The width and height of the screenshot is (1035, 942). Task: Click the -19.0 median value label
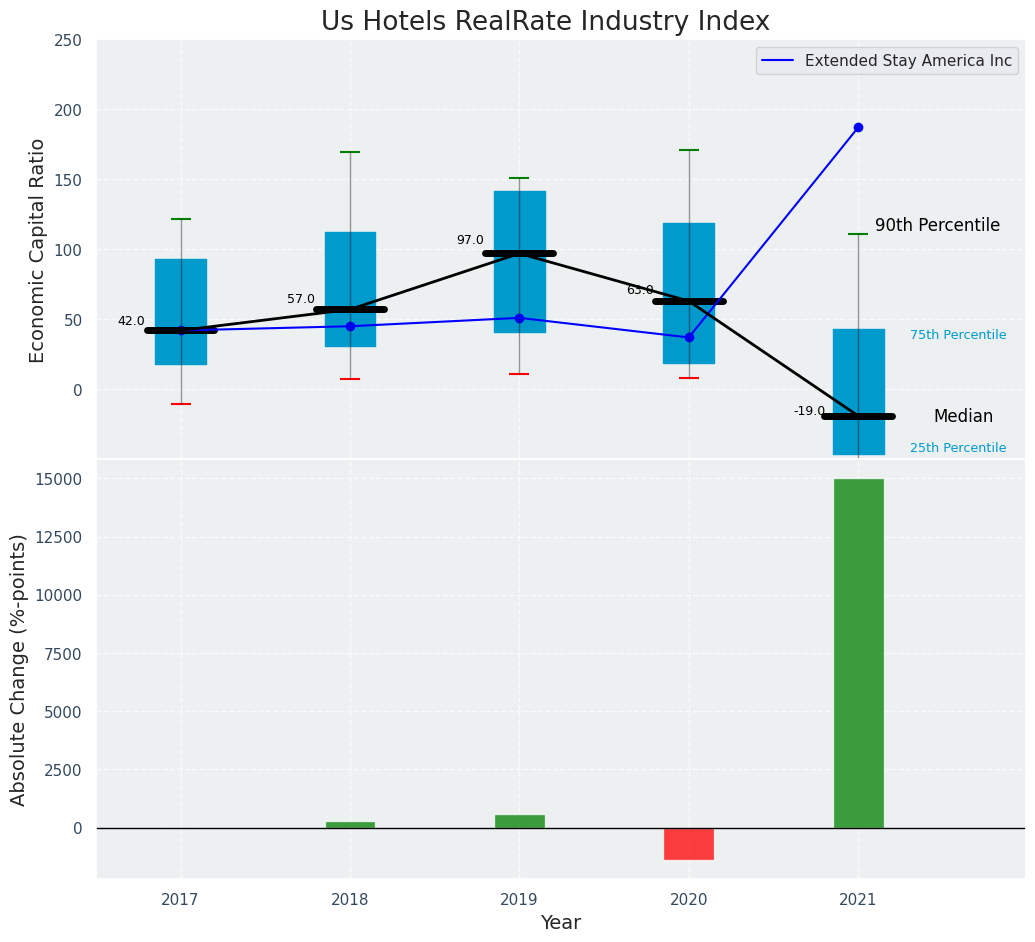(x=809, y=411)
